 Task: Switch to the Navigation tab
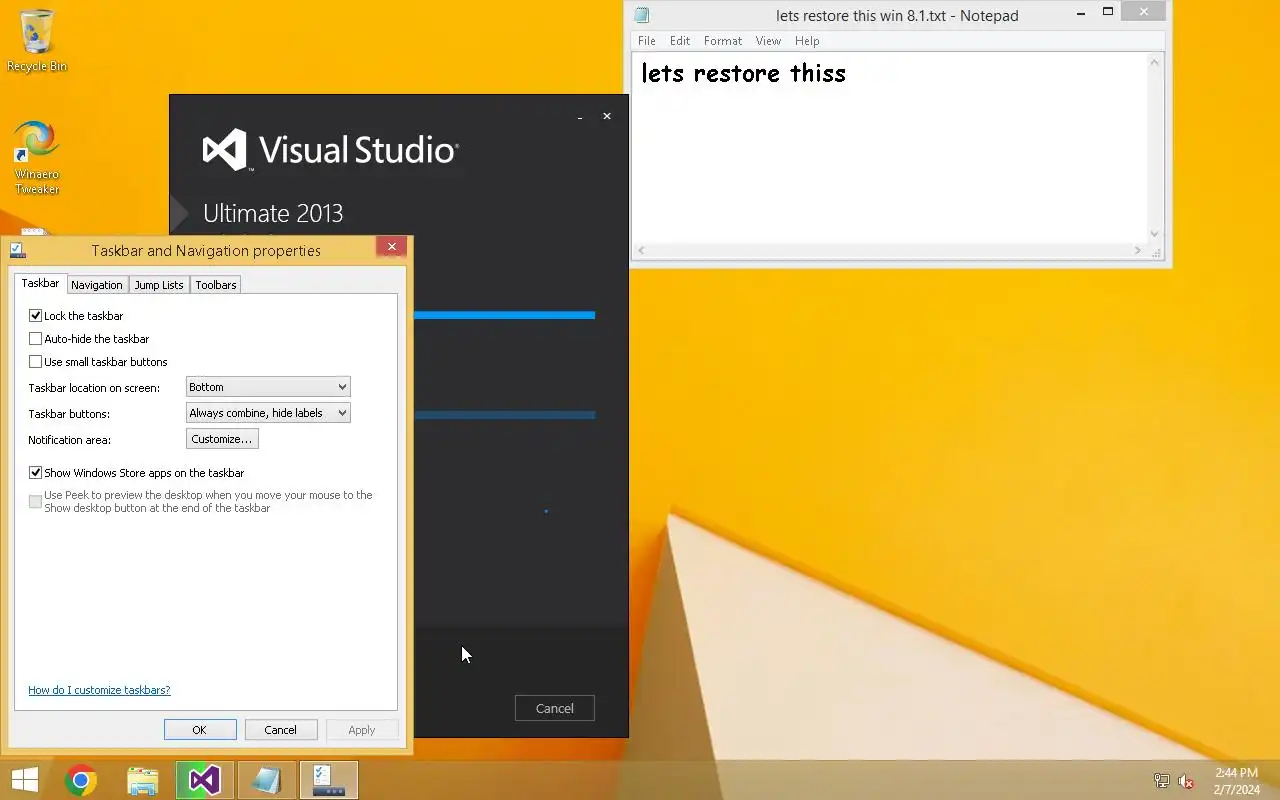[97, 285]
